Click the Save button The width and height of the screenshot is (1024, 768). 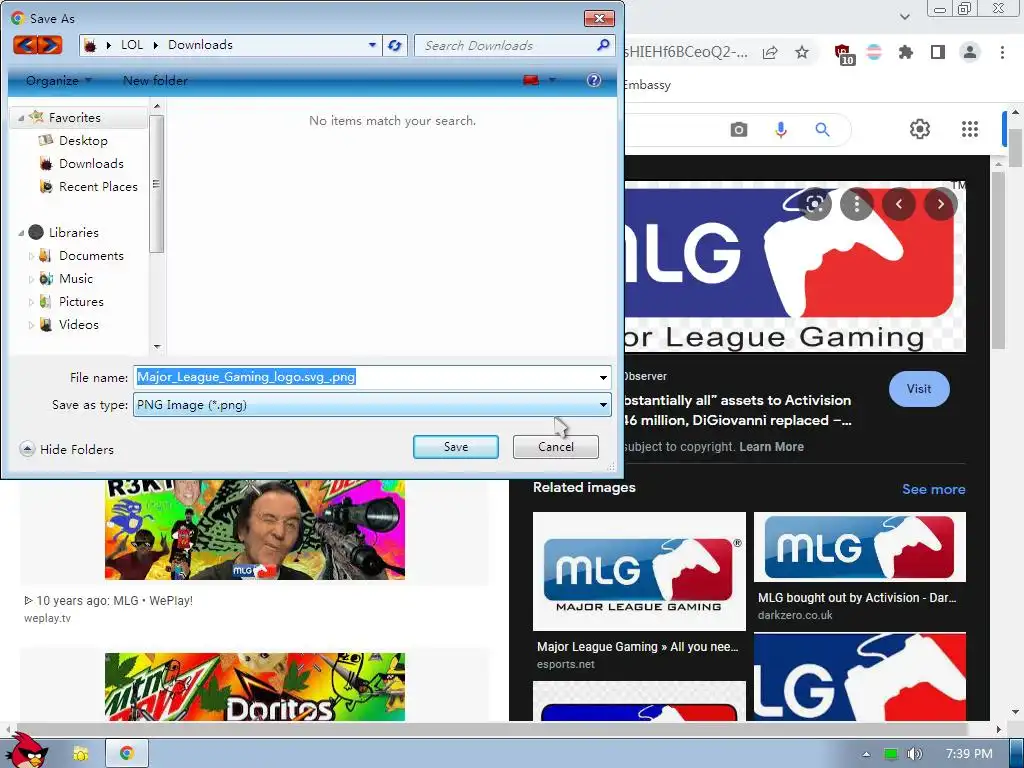[456, 447]
